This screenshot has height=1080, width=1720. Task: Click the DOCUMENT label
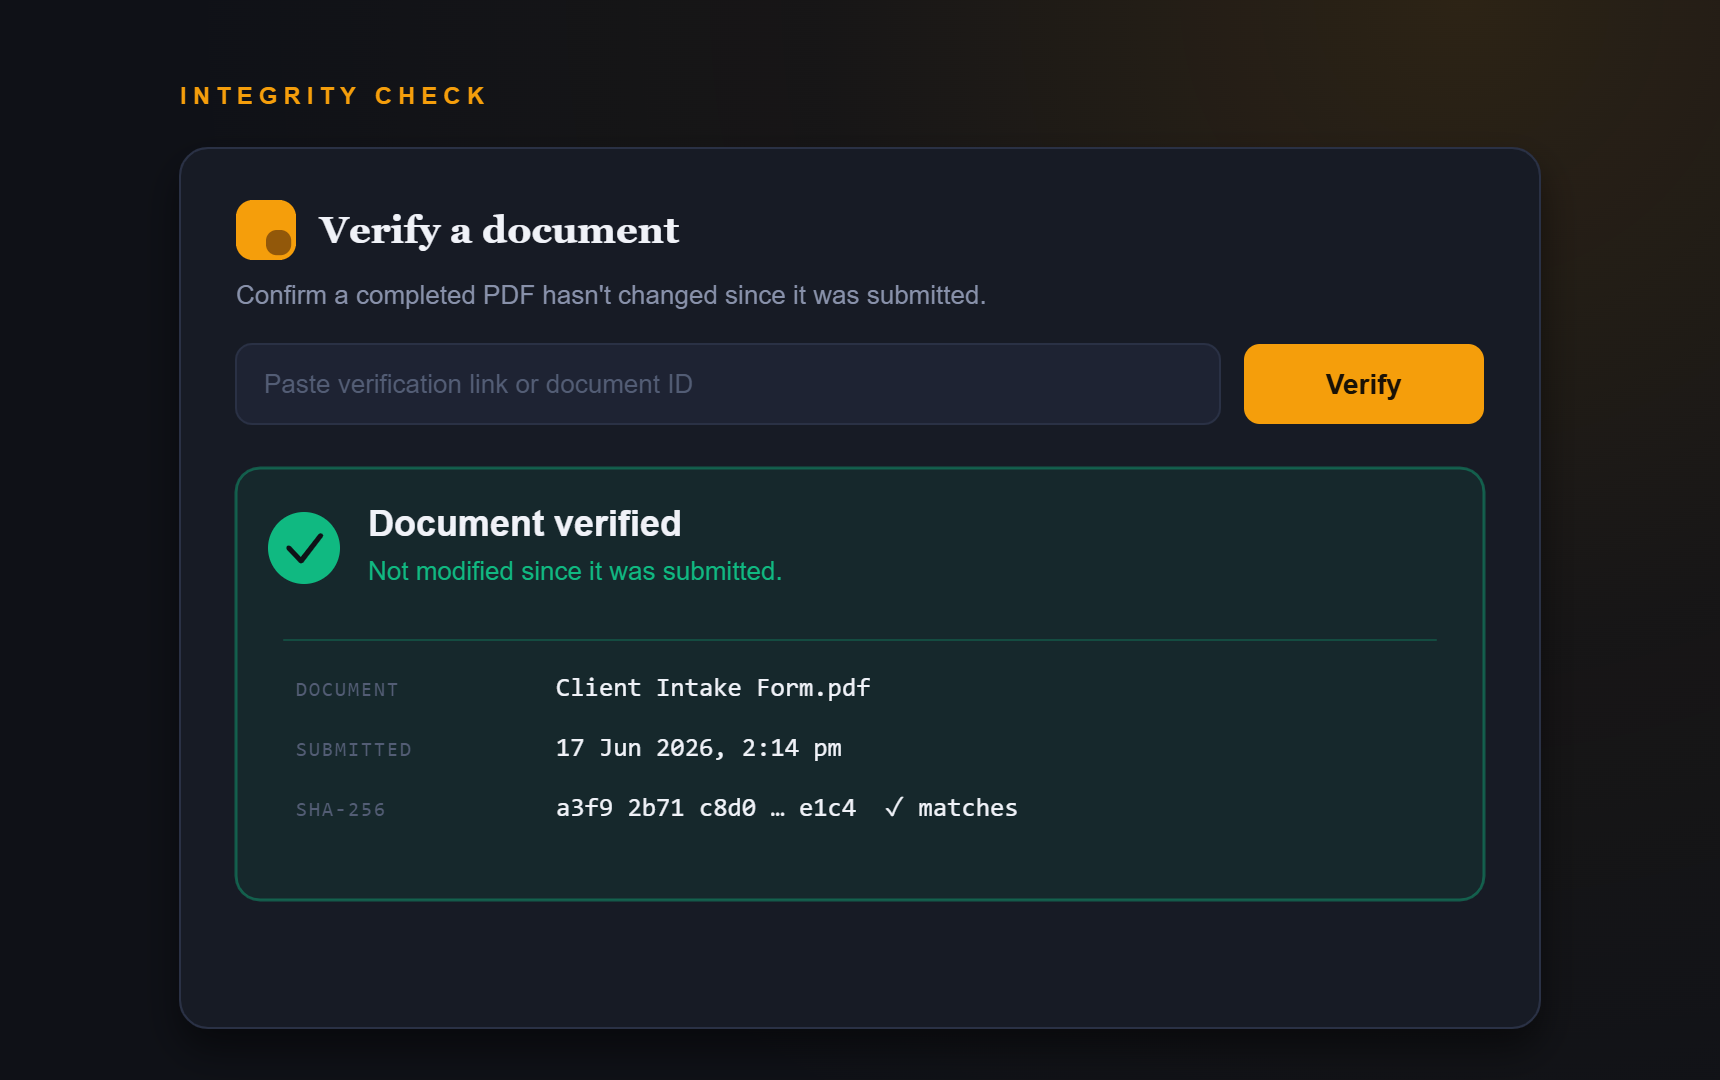pyautogui.click(x=347, y=690)
